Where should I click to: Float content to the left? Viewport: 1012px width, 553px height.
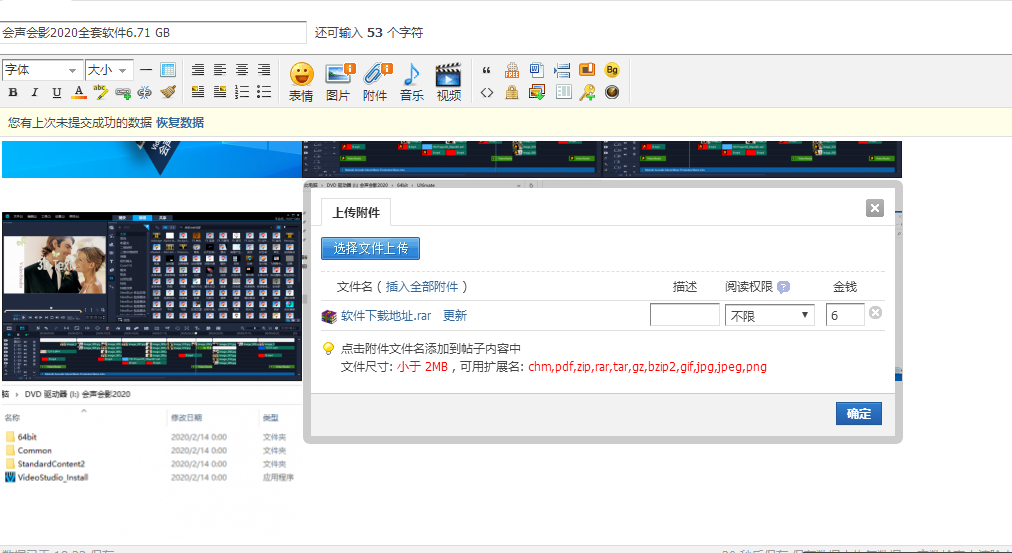(x=198, y=92)
